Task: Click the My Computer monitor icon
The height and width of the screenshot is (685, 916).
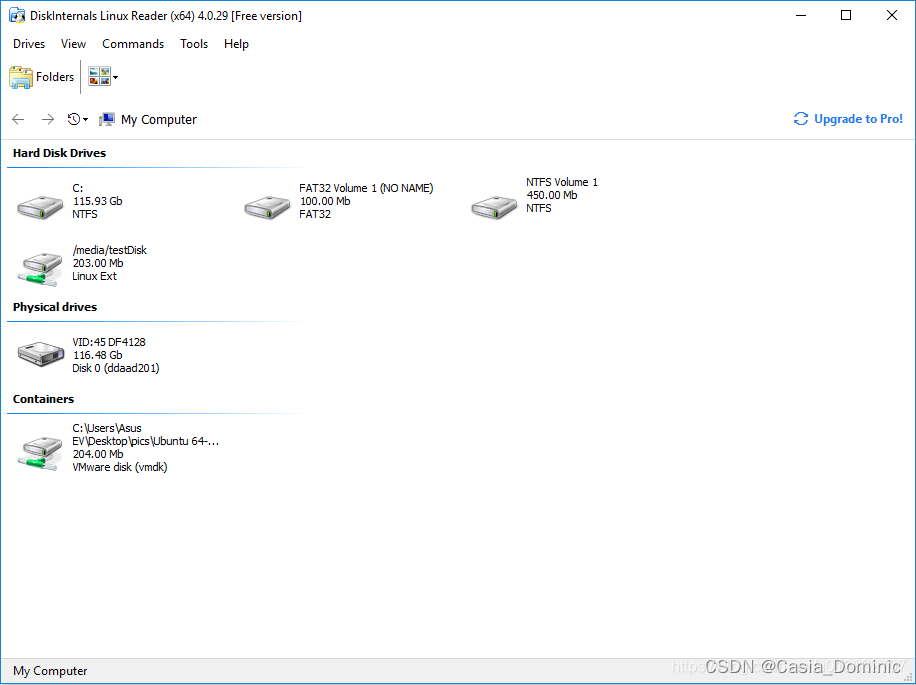Action: click(107, 120)
